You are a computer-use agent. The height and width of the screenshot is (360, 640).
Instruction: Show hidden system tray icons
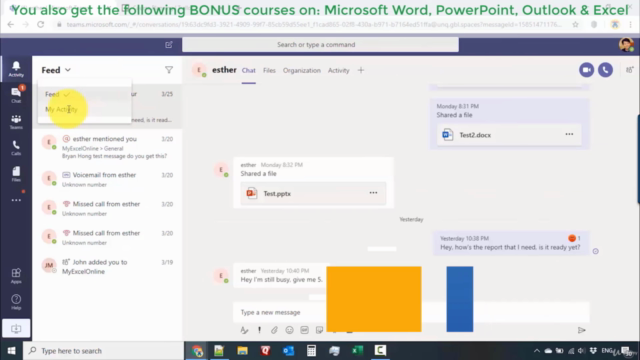coord(537,351)
